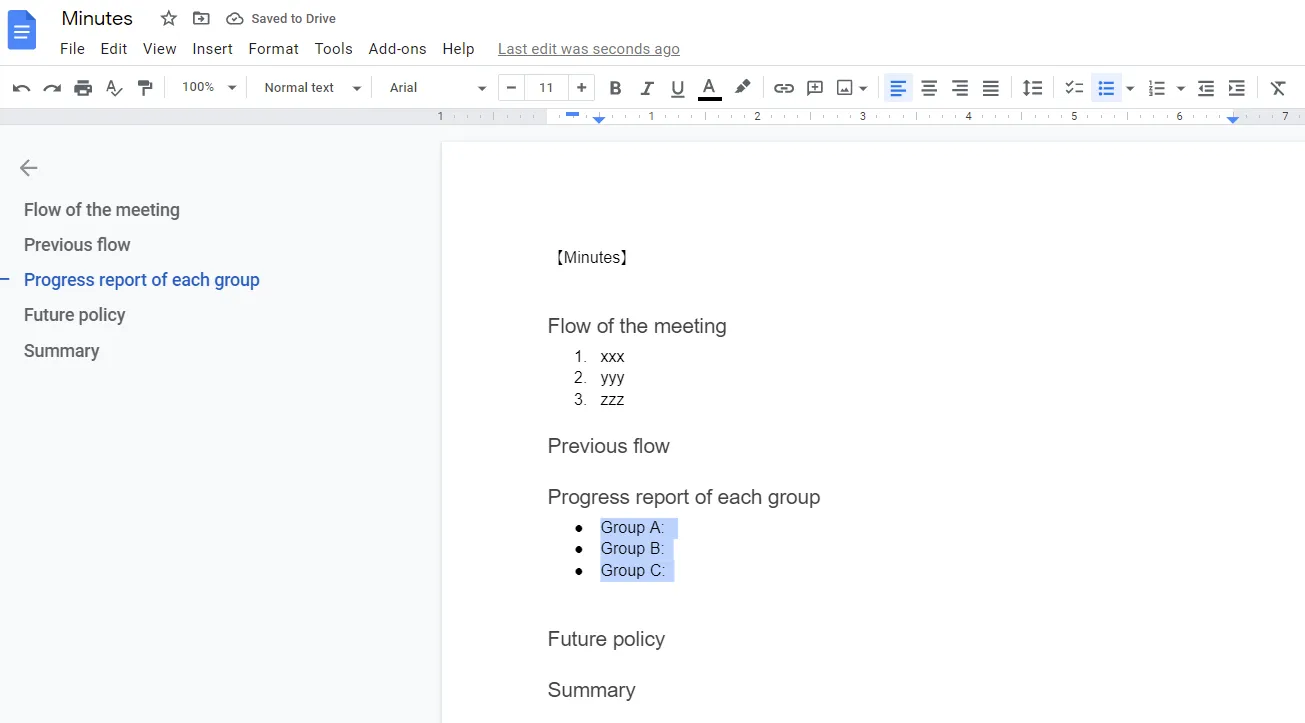Open the Arial font dropdown
Image resolution: width=1305 pixels, height=723 pixels.
point(437,88)
